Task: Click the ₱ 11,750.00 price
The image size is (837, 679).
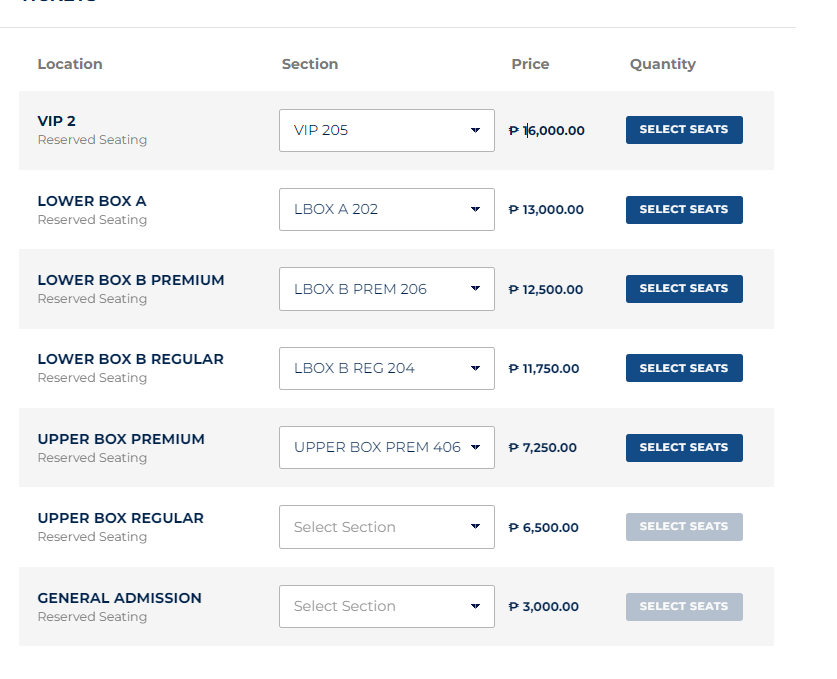Action: [x=544, y=369]
